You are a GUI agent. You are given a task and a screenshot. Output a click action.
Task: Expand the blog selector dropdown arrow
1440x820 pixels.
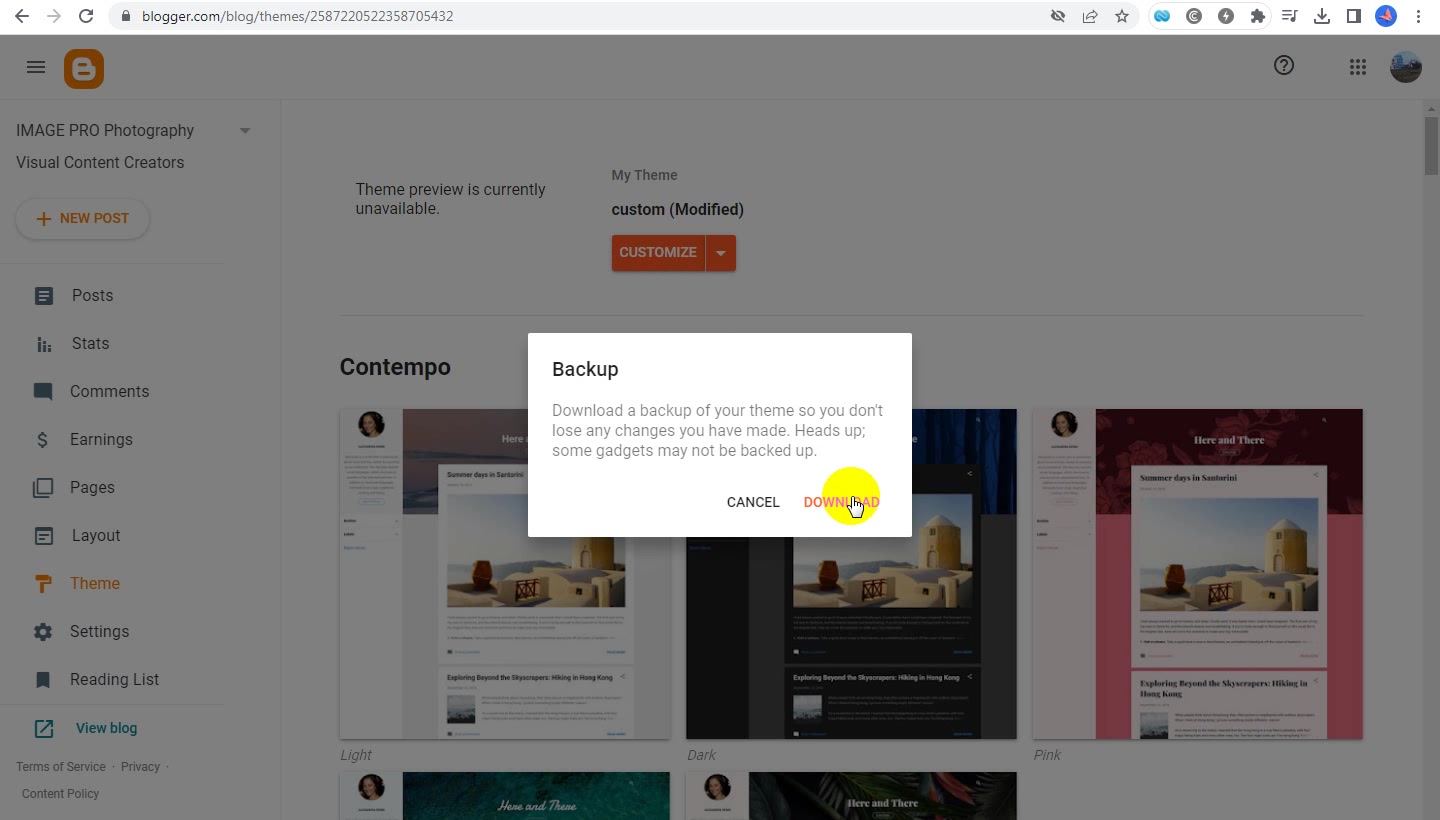(x=245, y=131)
